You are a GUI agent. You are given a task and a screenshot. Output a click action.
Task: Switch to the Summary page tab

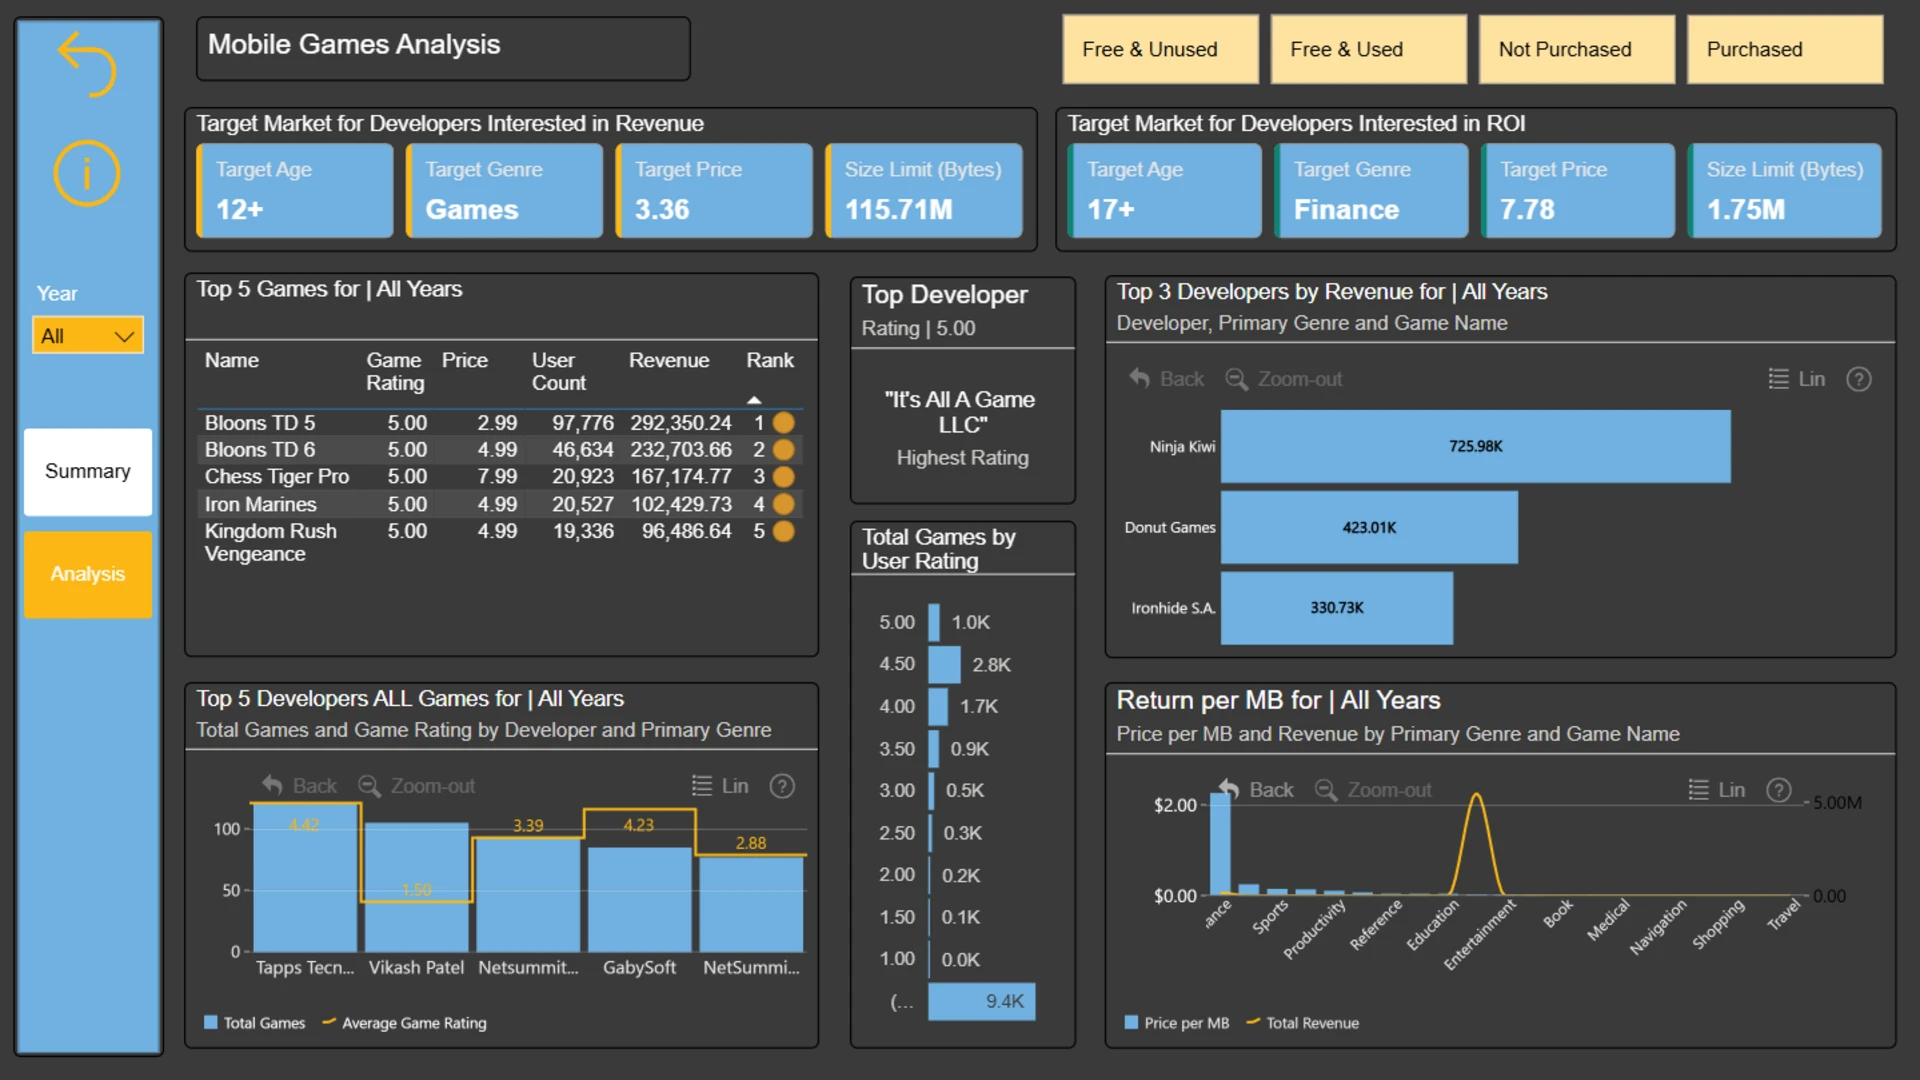coord(88,472)
